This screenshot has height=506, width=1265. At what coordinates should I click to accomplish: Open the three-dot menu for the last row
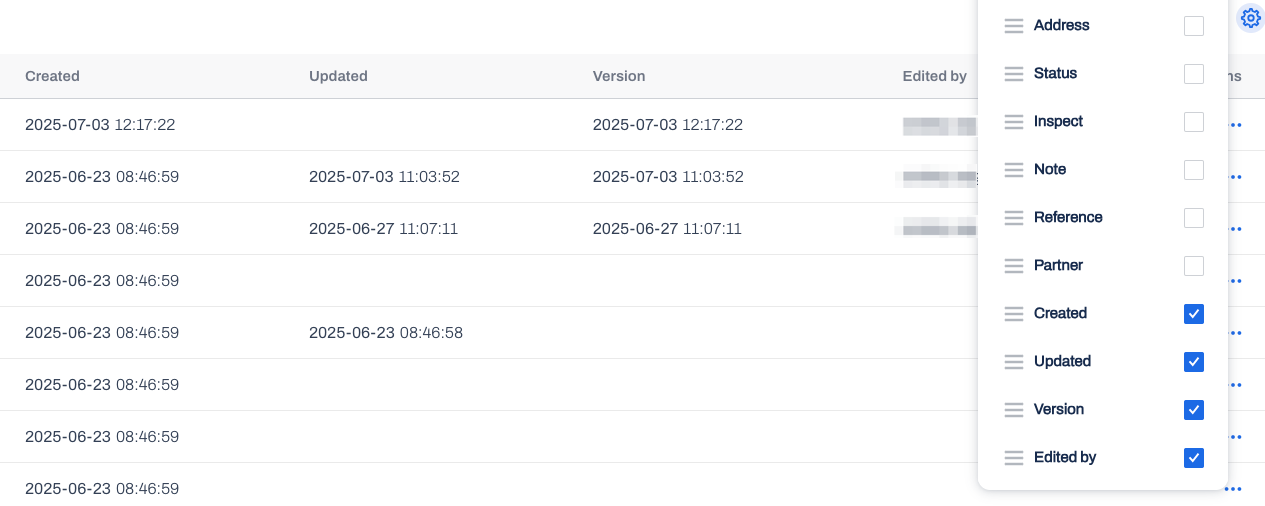click(1233, 489)
